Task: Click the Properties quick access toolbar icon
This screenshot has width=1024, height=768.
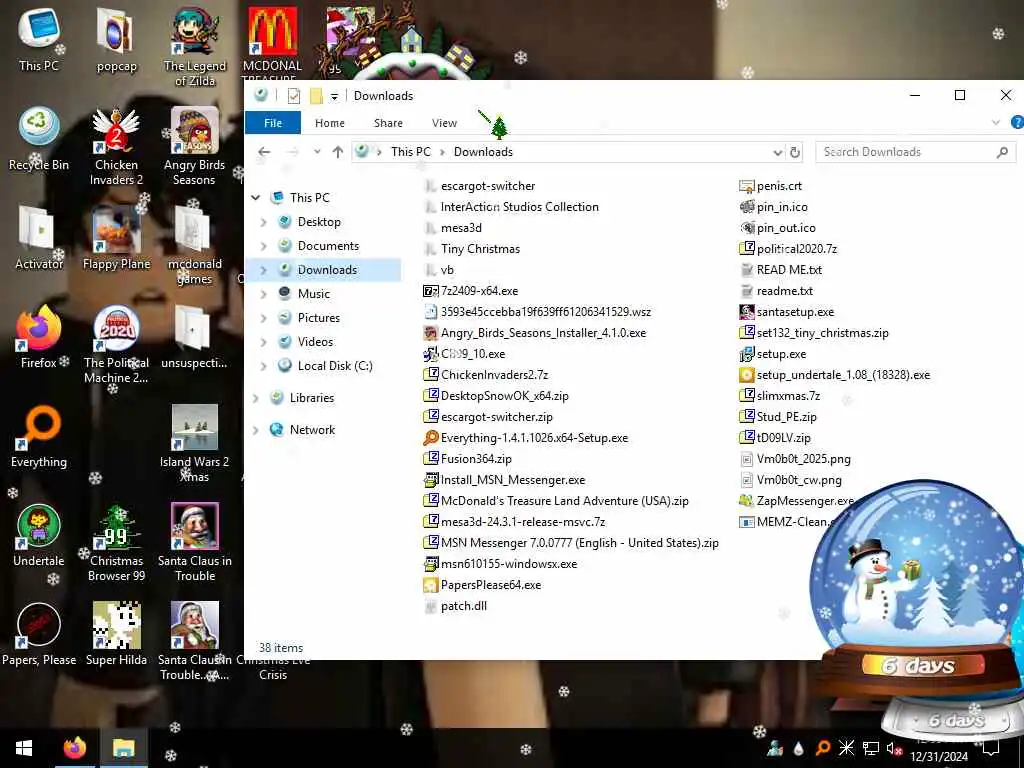Action: click(294, 96)
